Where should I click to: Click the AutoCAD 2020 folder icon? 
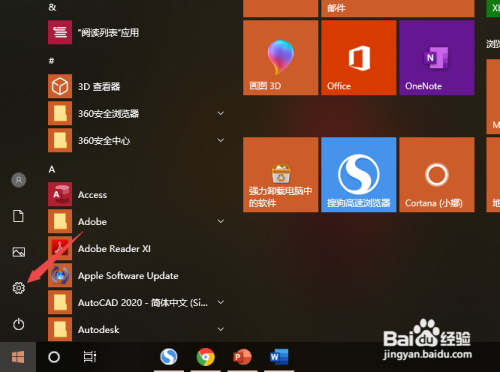click(60, 302)
